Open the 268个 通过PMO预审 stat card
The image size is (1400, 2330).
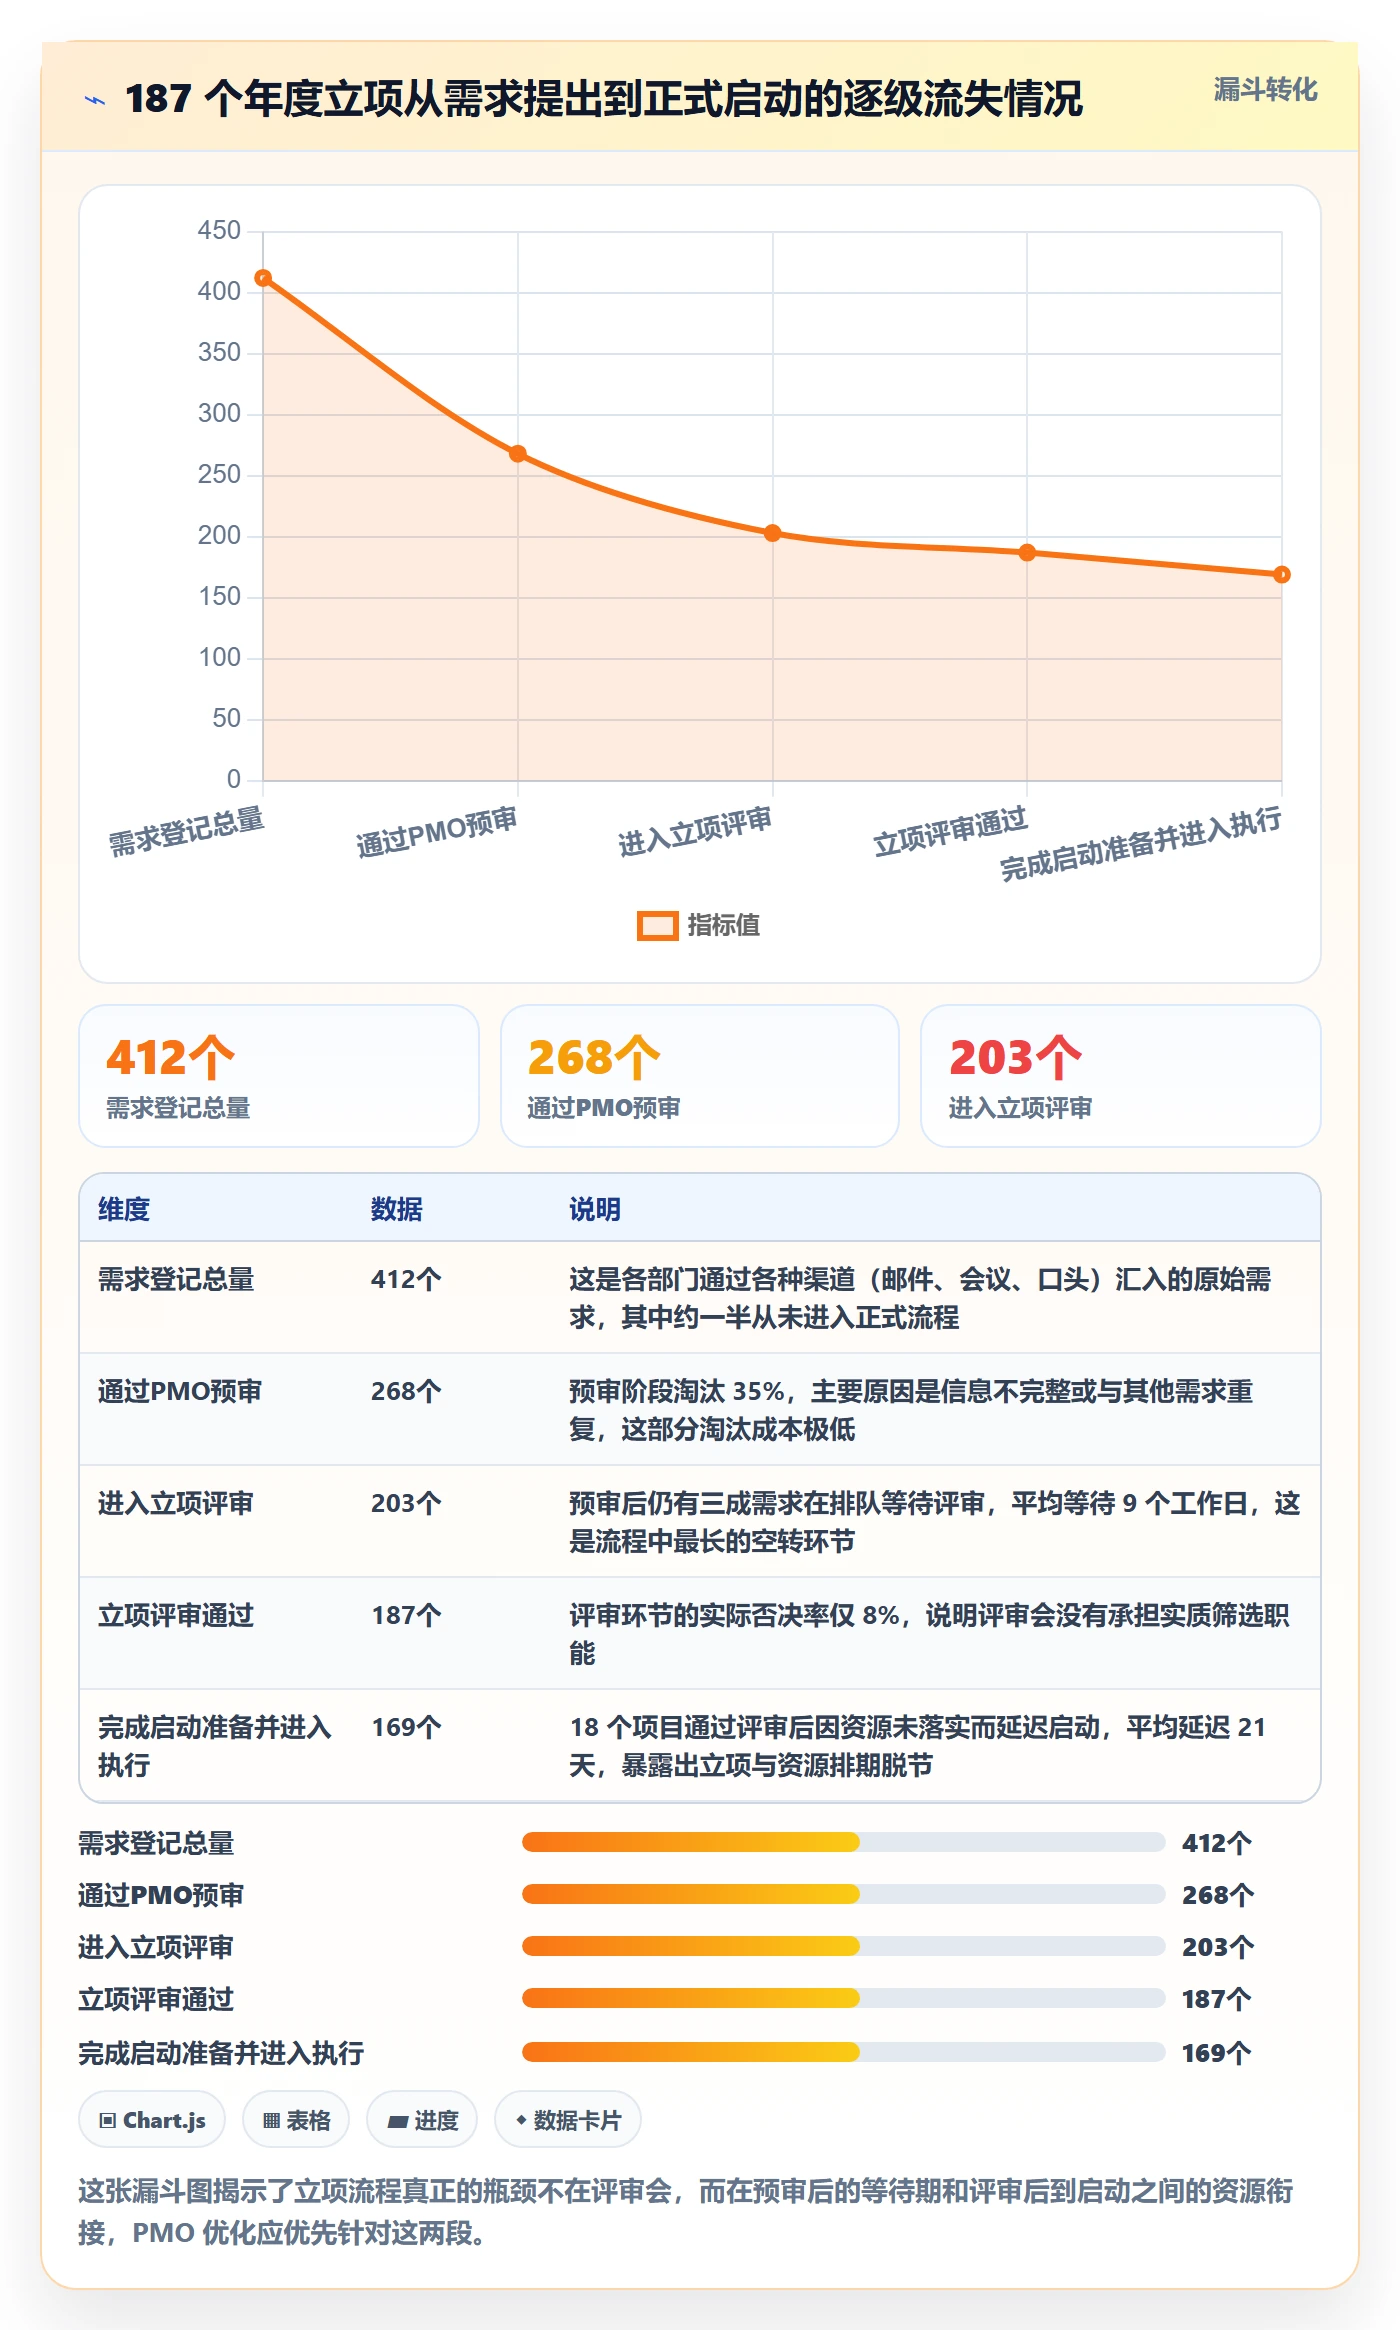[700, 1076]
